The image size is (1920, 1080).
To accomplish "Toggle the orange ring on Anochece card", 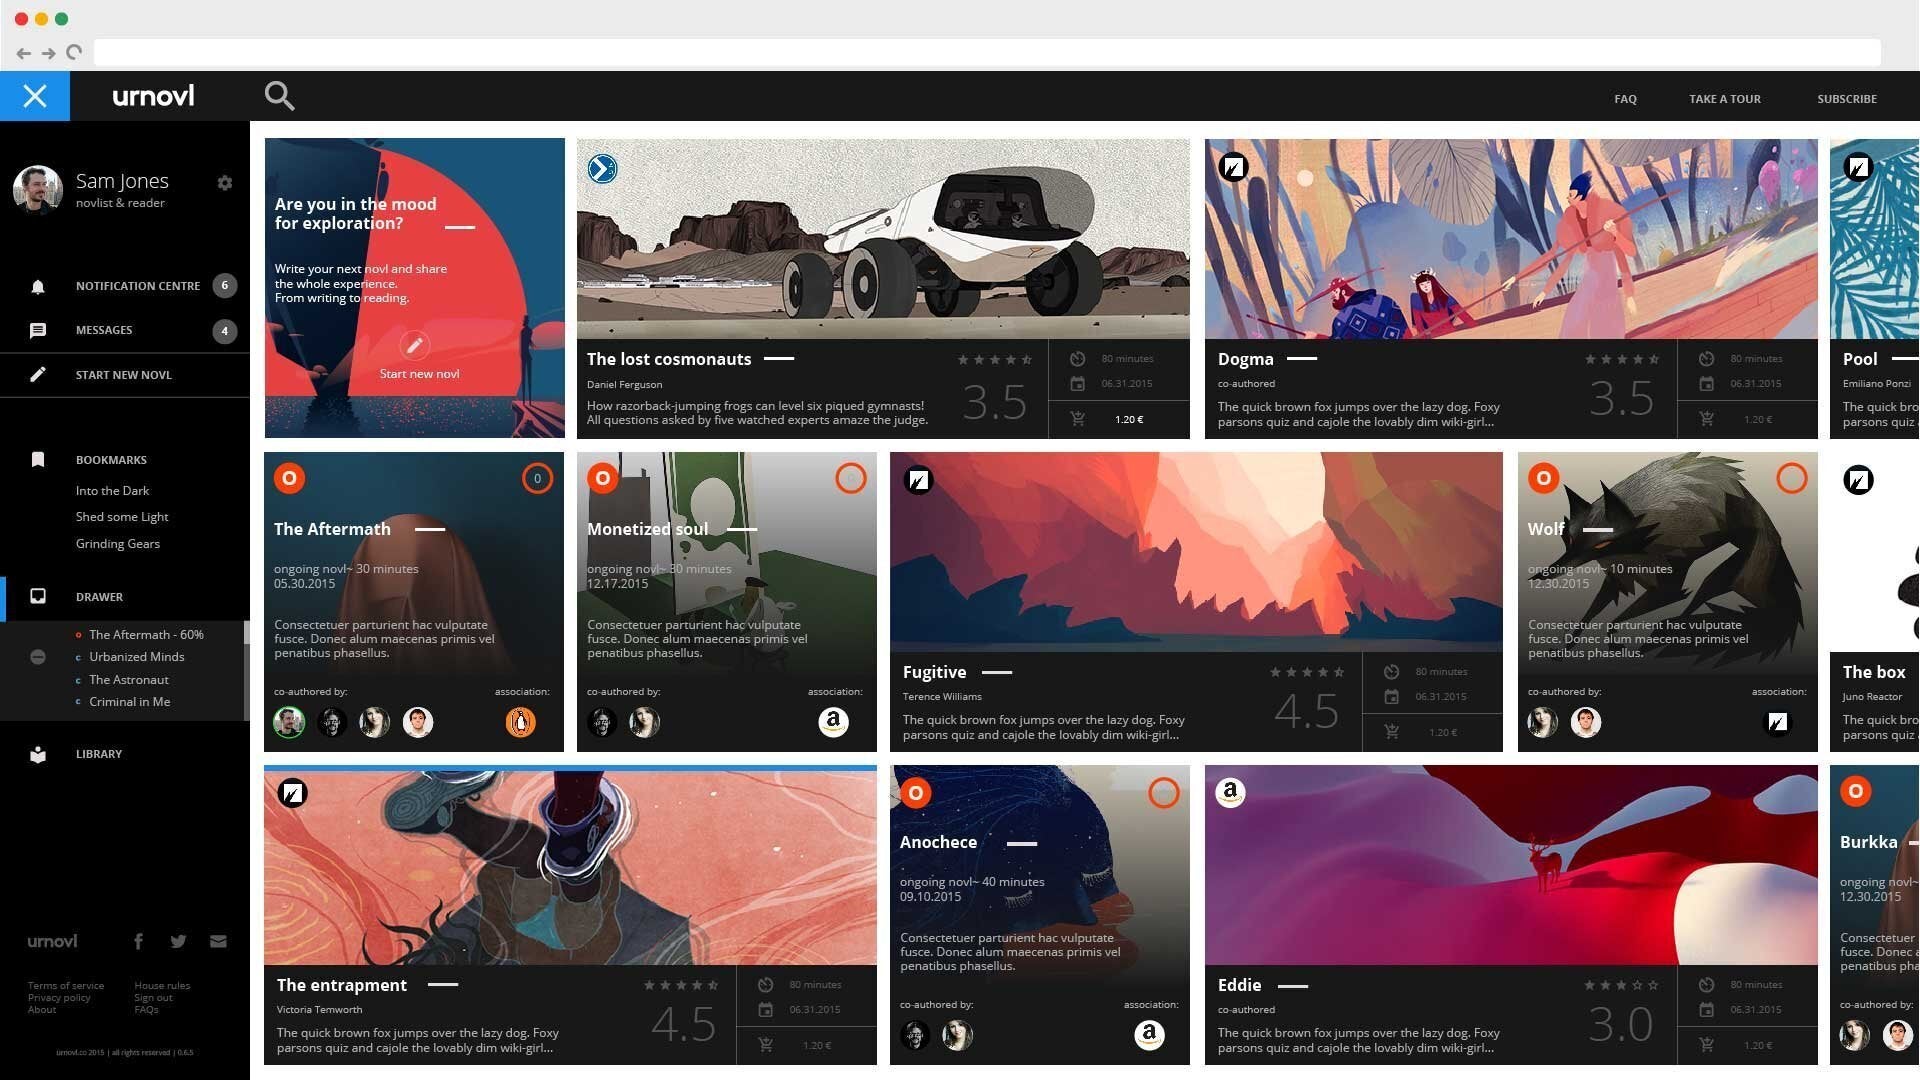I will (1164, 793).
